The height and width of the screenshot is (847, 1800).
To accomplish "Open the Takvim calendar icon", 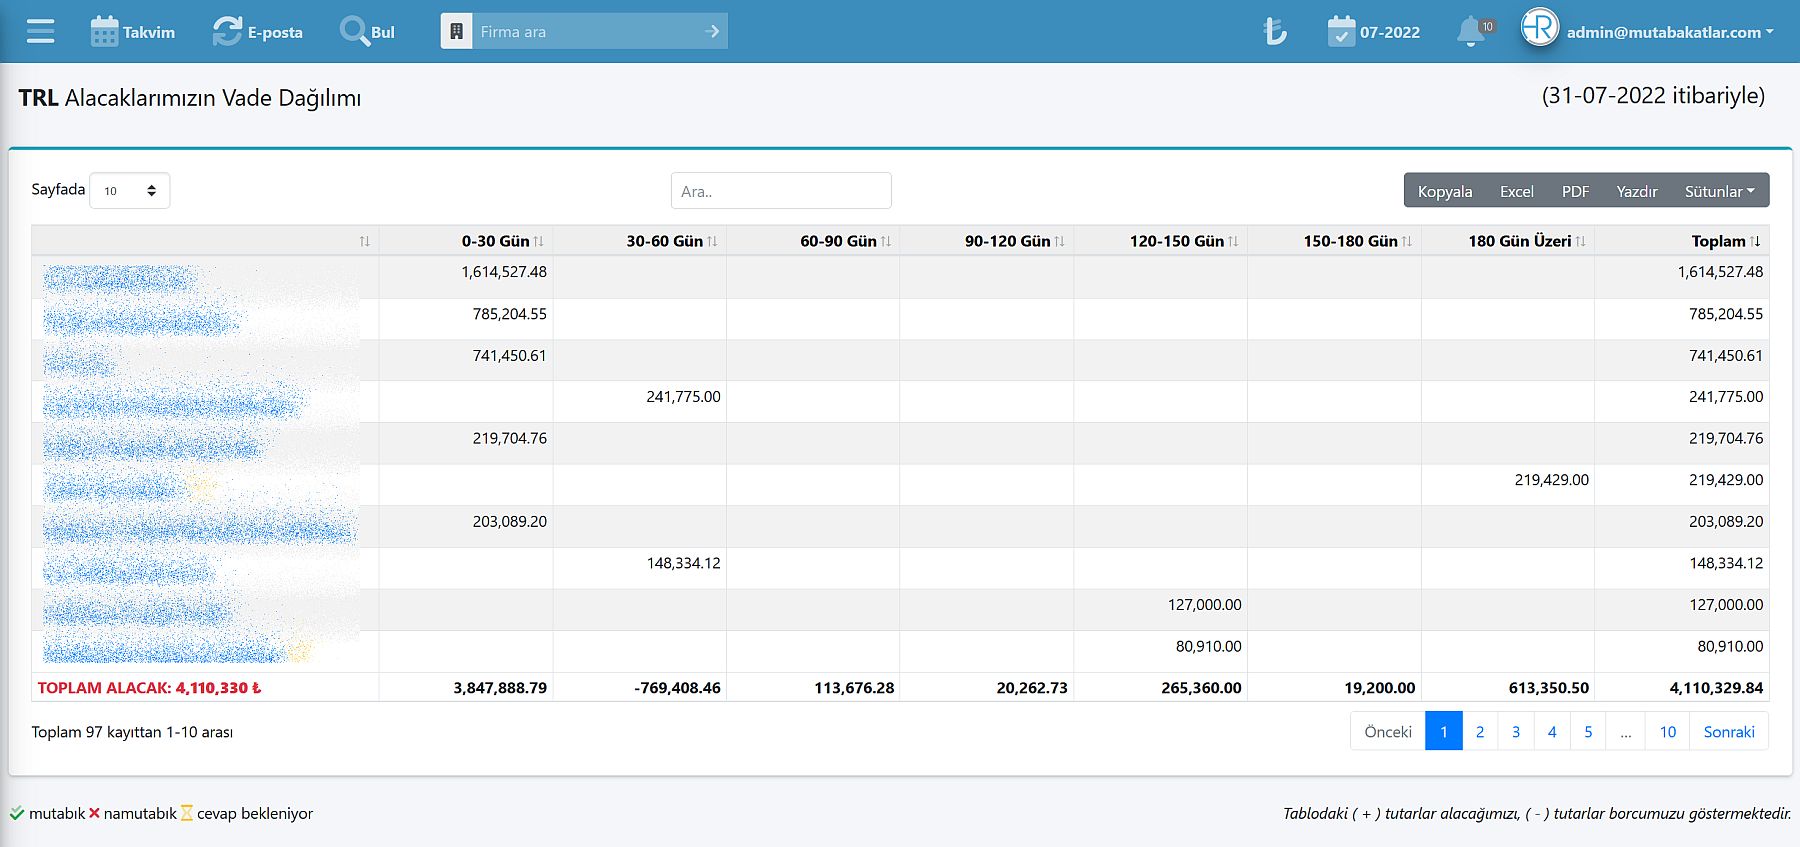I will pos(104,32).
